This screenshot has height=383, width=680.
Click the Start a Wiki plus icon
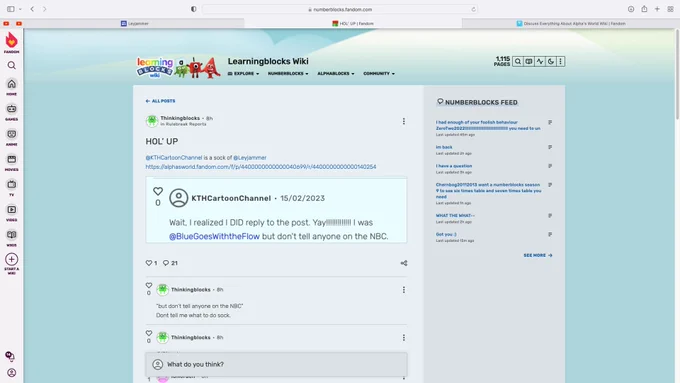tap(12, 259)
